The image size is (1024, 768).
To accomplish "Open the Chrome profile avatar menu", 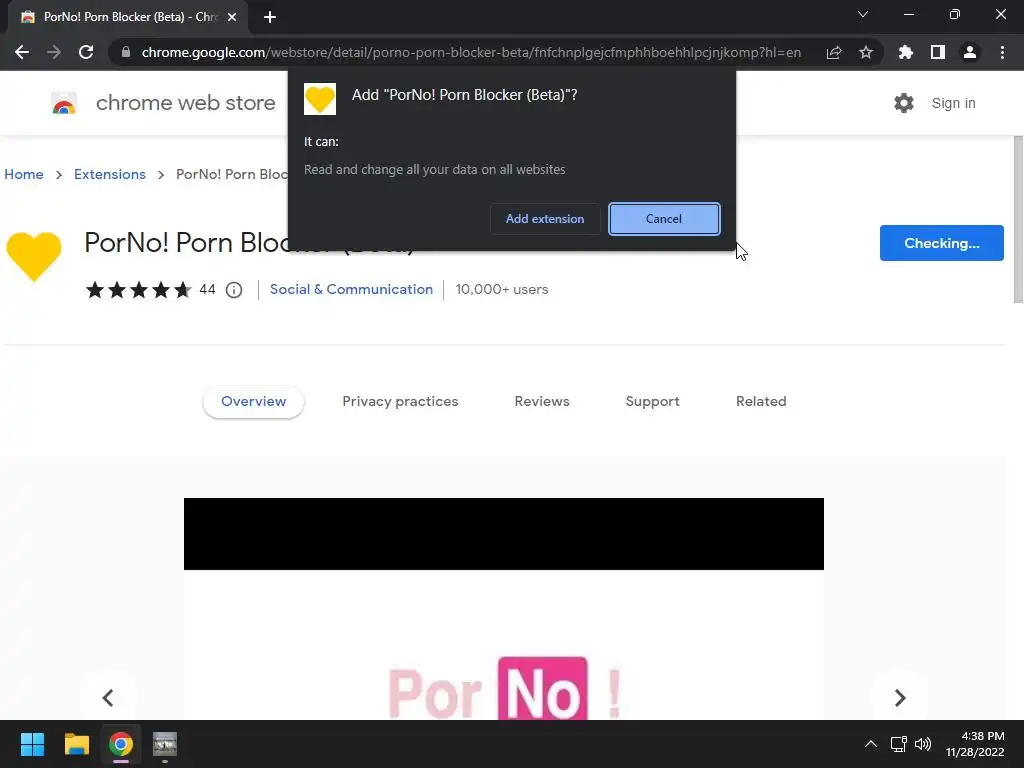I will 970,52.
